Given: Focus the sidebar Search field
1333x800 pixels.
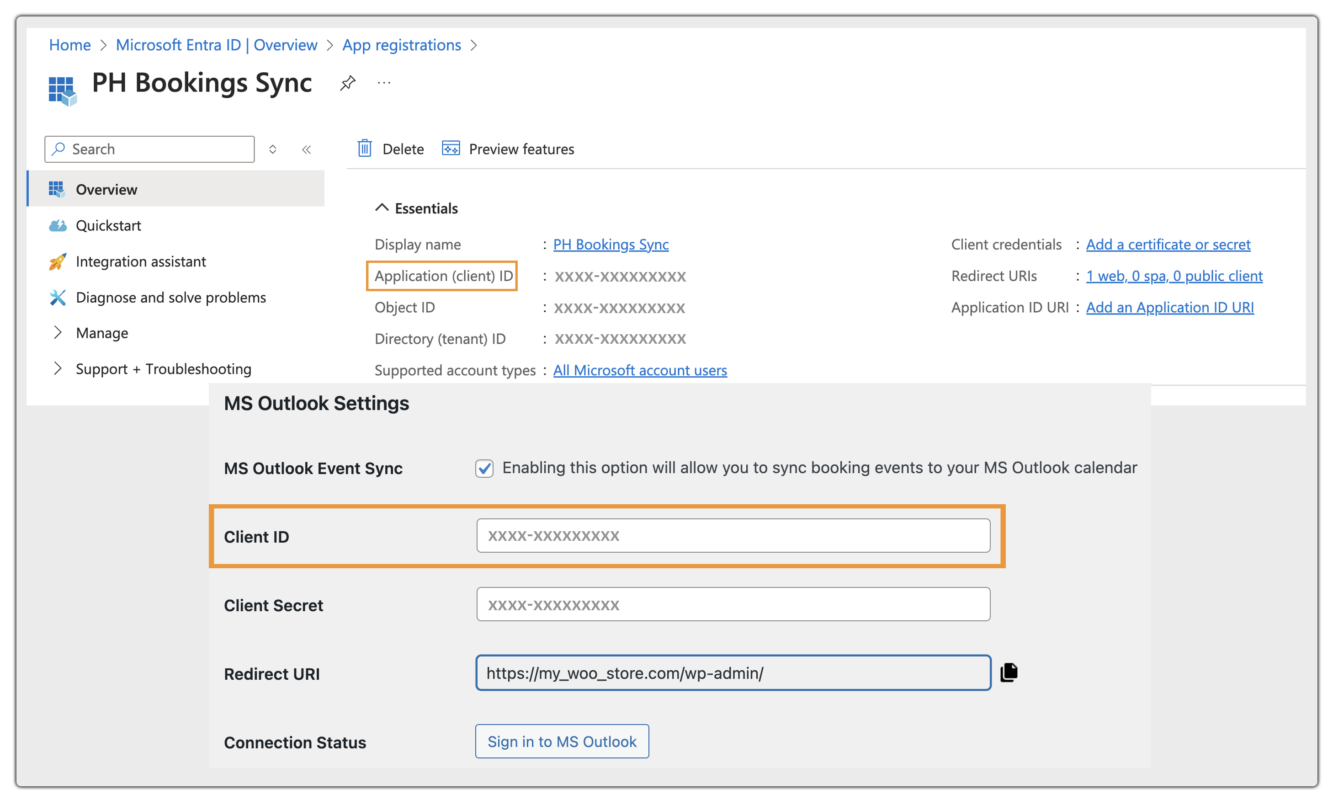Looking at the screenshot, I should point(150,149).
